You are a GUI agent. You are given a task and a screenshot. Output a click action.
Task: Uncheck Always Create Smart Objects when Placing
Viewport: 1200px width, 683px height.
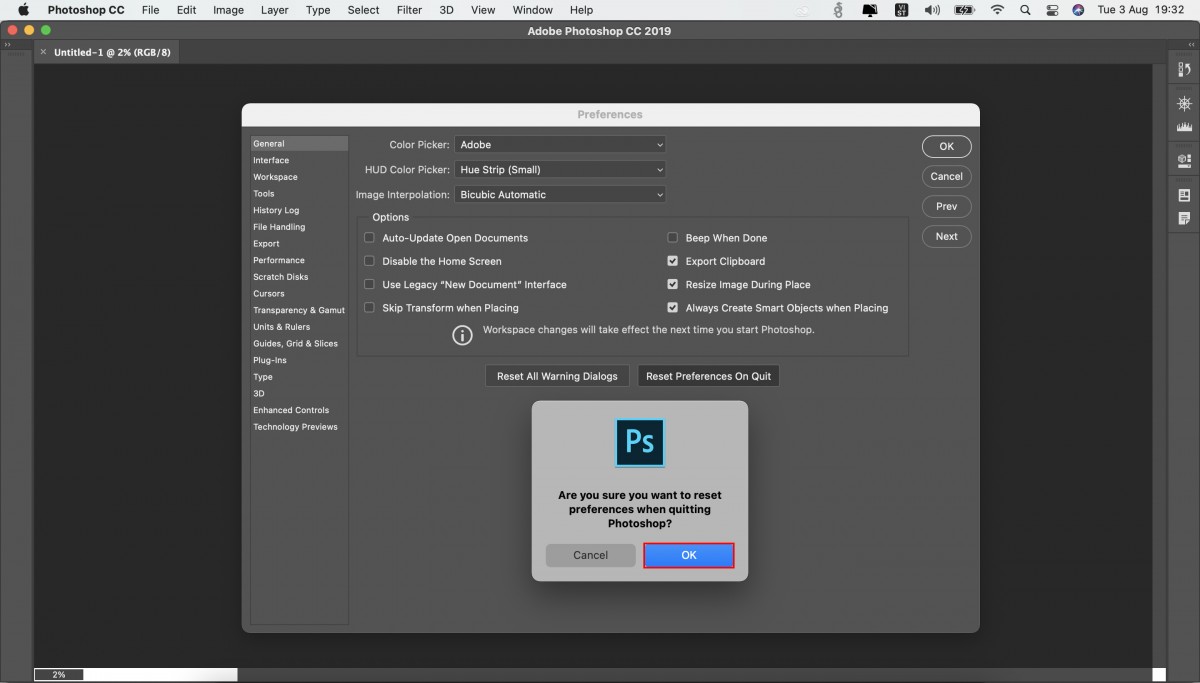[673, 308]
